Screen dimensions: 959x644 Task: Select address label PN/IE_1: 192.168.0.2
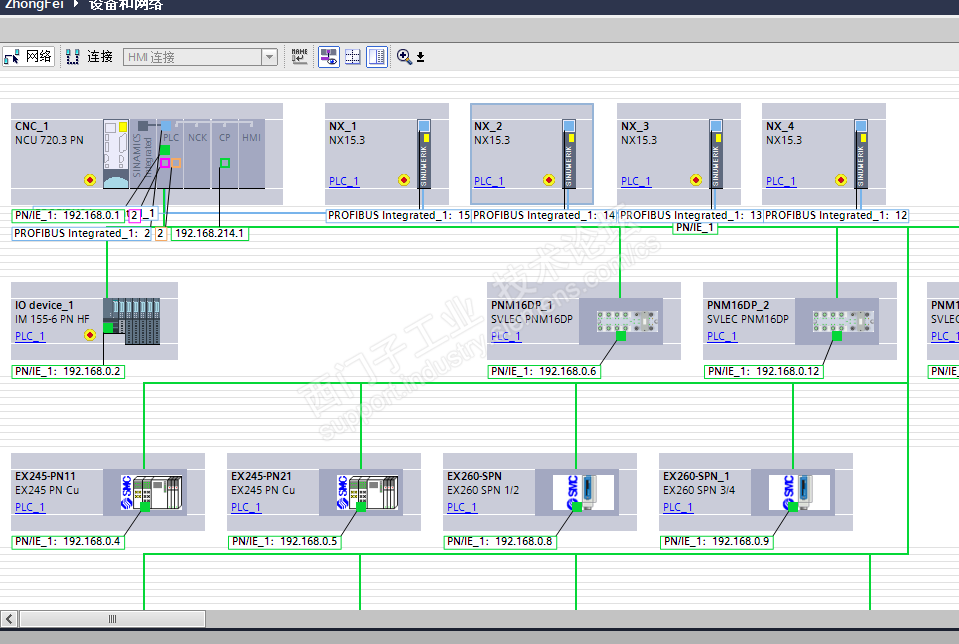coord(68,371)
